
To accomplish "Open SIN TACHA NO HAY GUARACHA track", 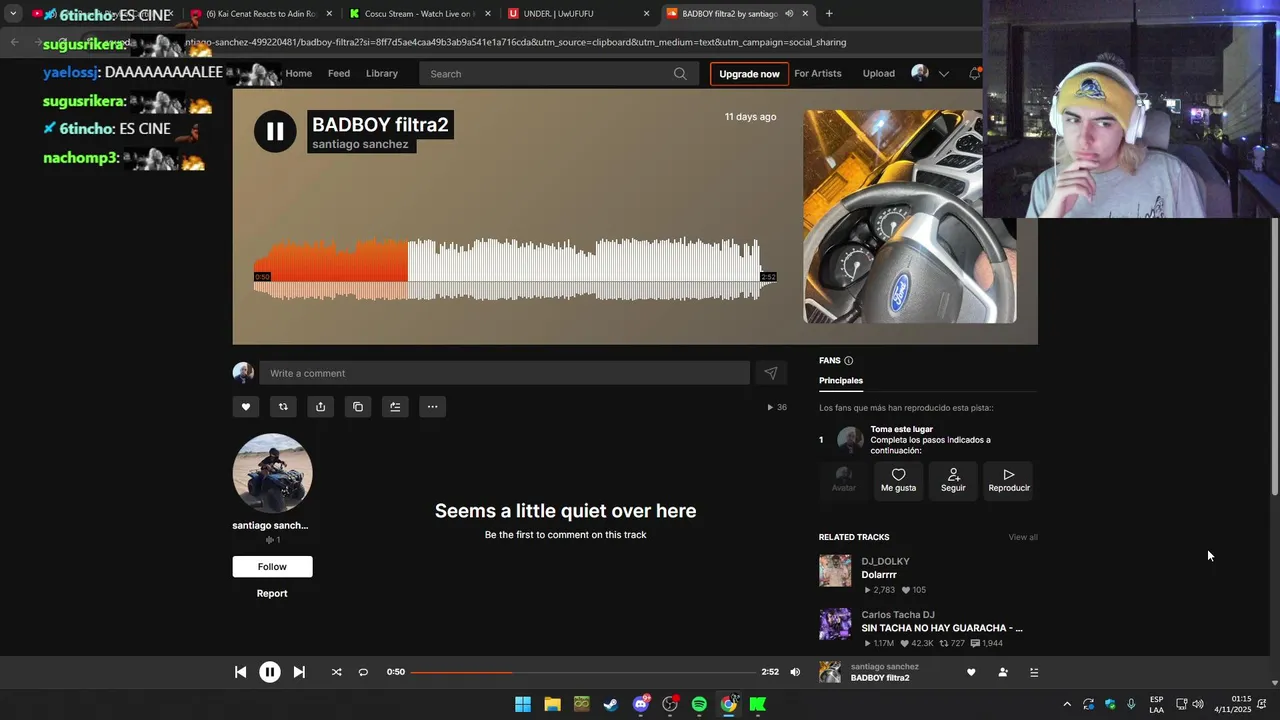I will [x=942, y=628].
